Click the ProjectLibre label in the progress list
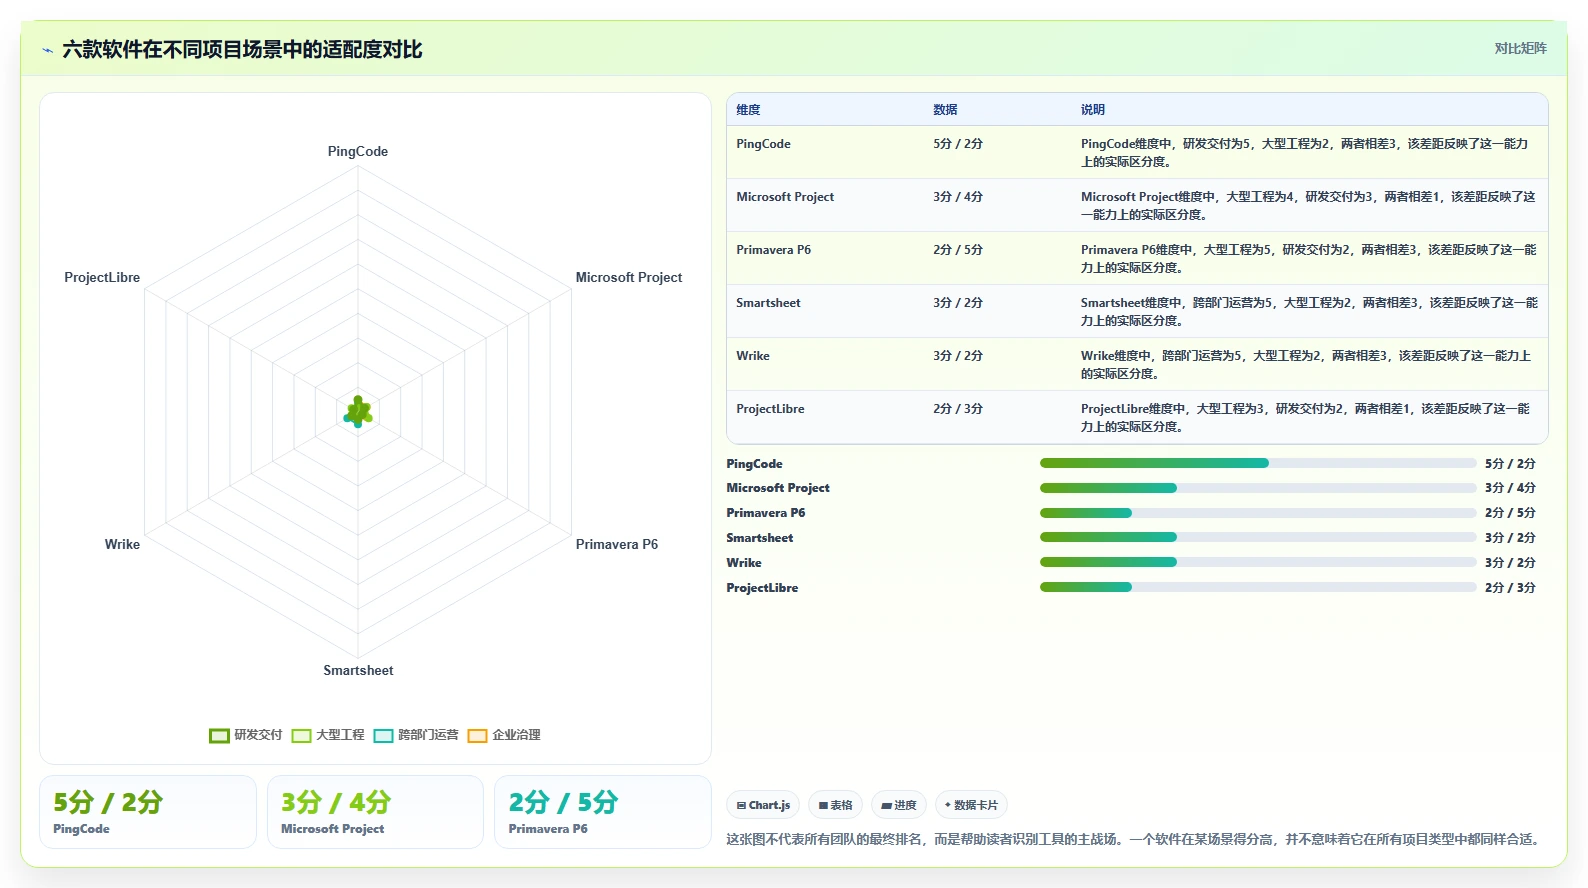Image resolution: width=1588 pixels, height=888 pixels. [762, 588]
